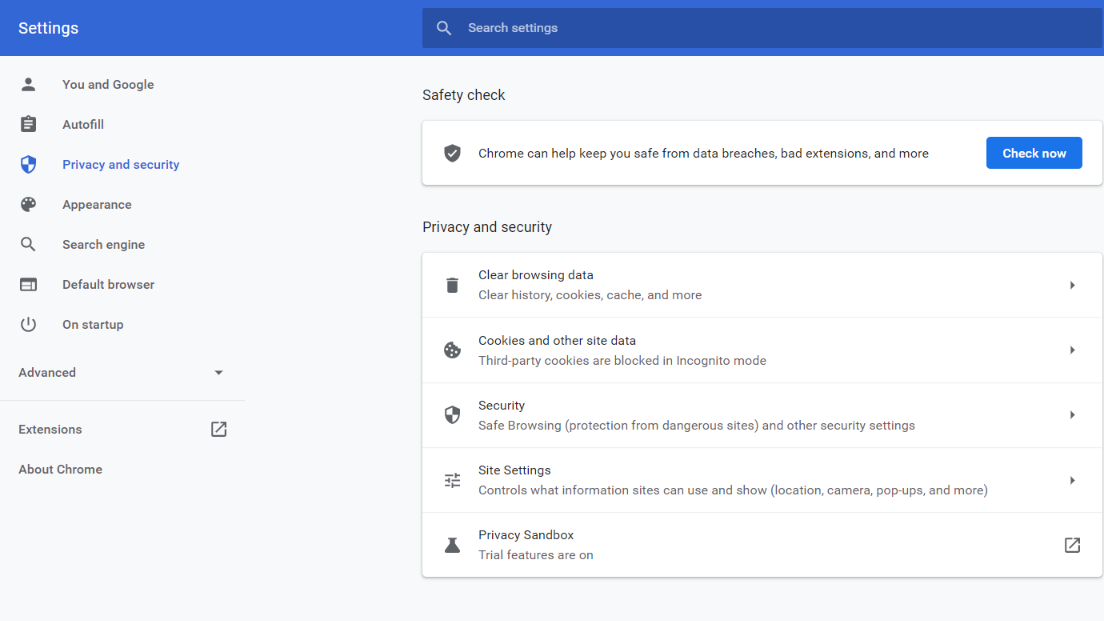Open the On startup section
This screenshot has width=1104, height=621.
[93, 325]
